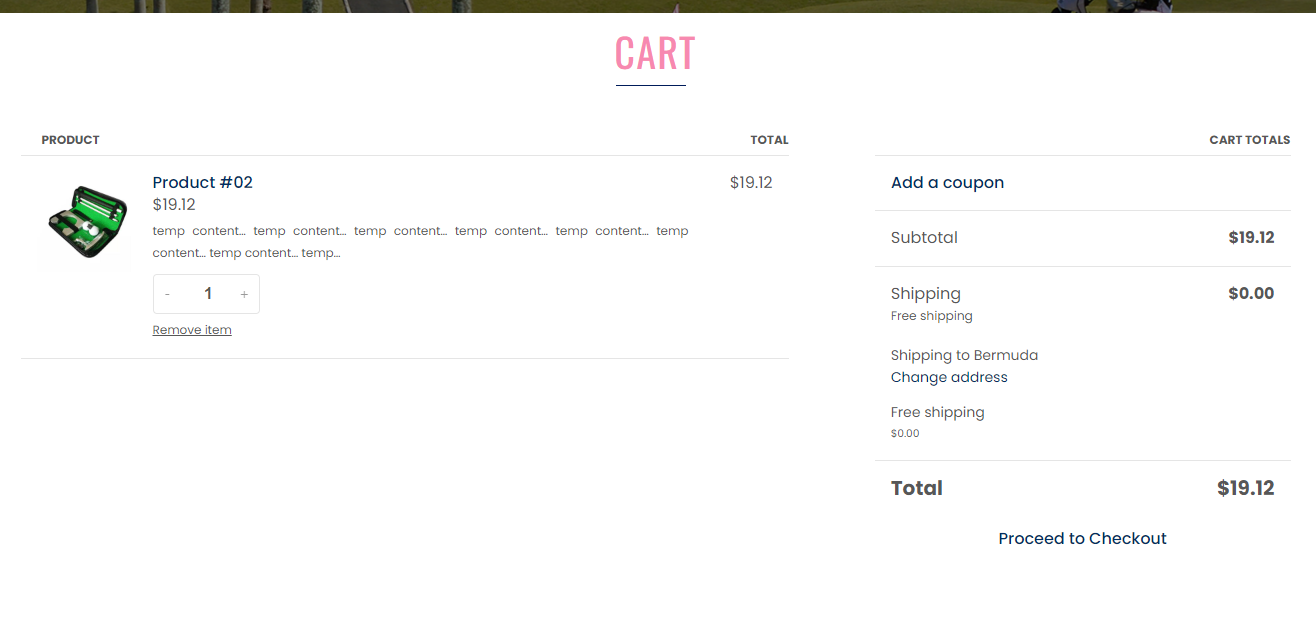
Task: Click the Shipping $0.00 amount
Action: (1251, 293)
